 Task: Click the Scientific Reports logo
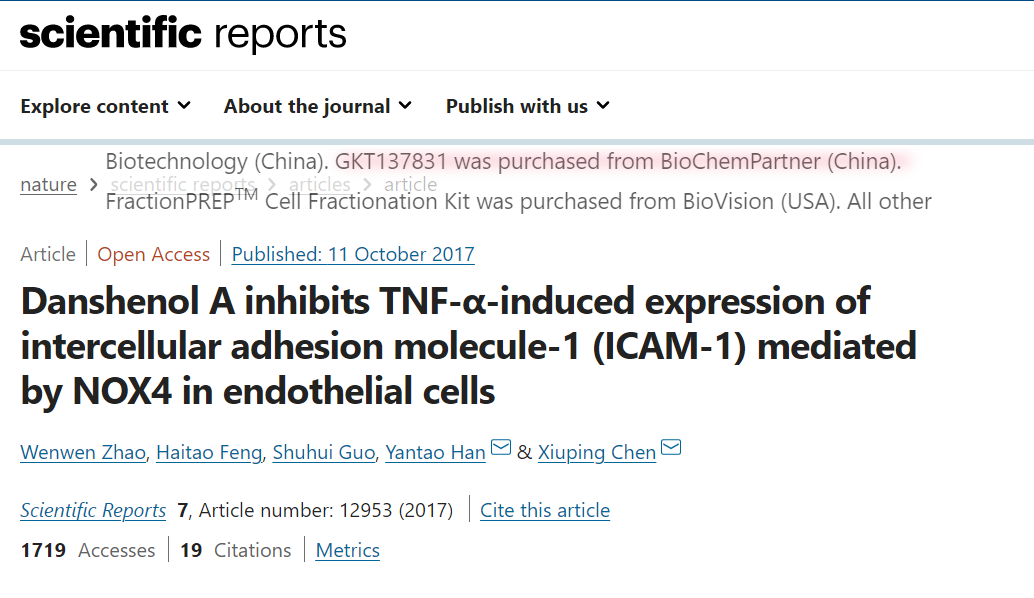[183, 34]
